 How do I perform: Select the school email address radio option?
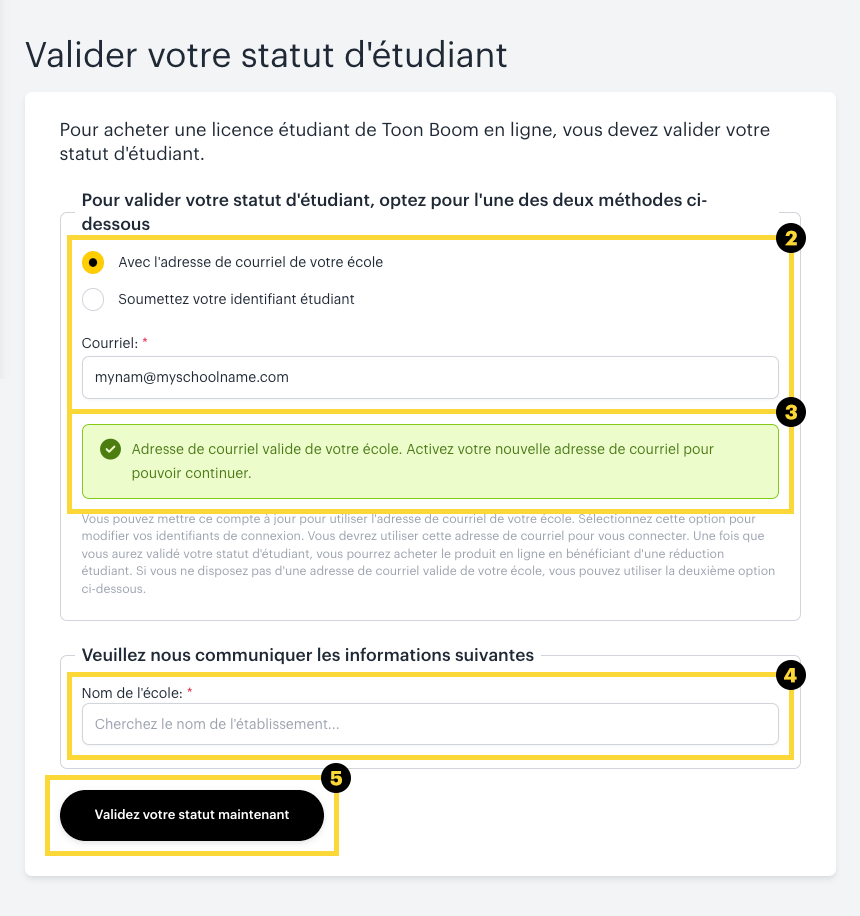point(93,262)
